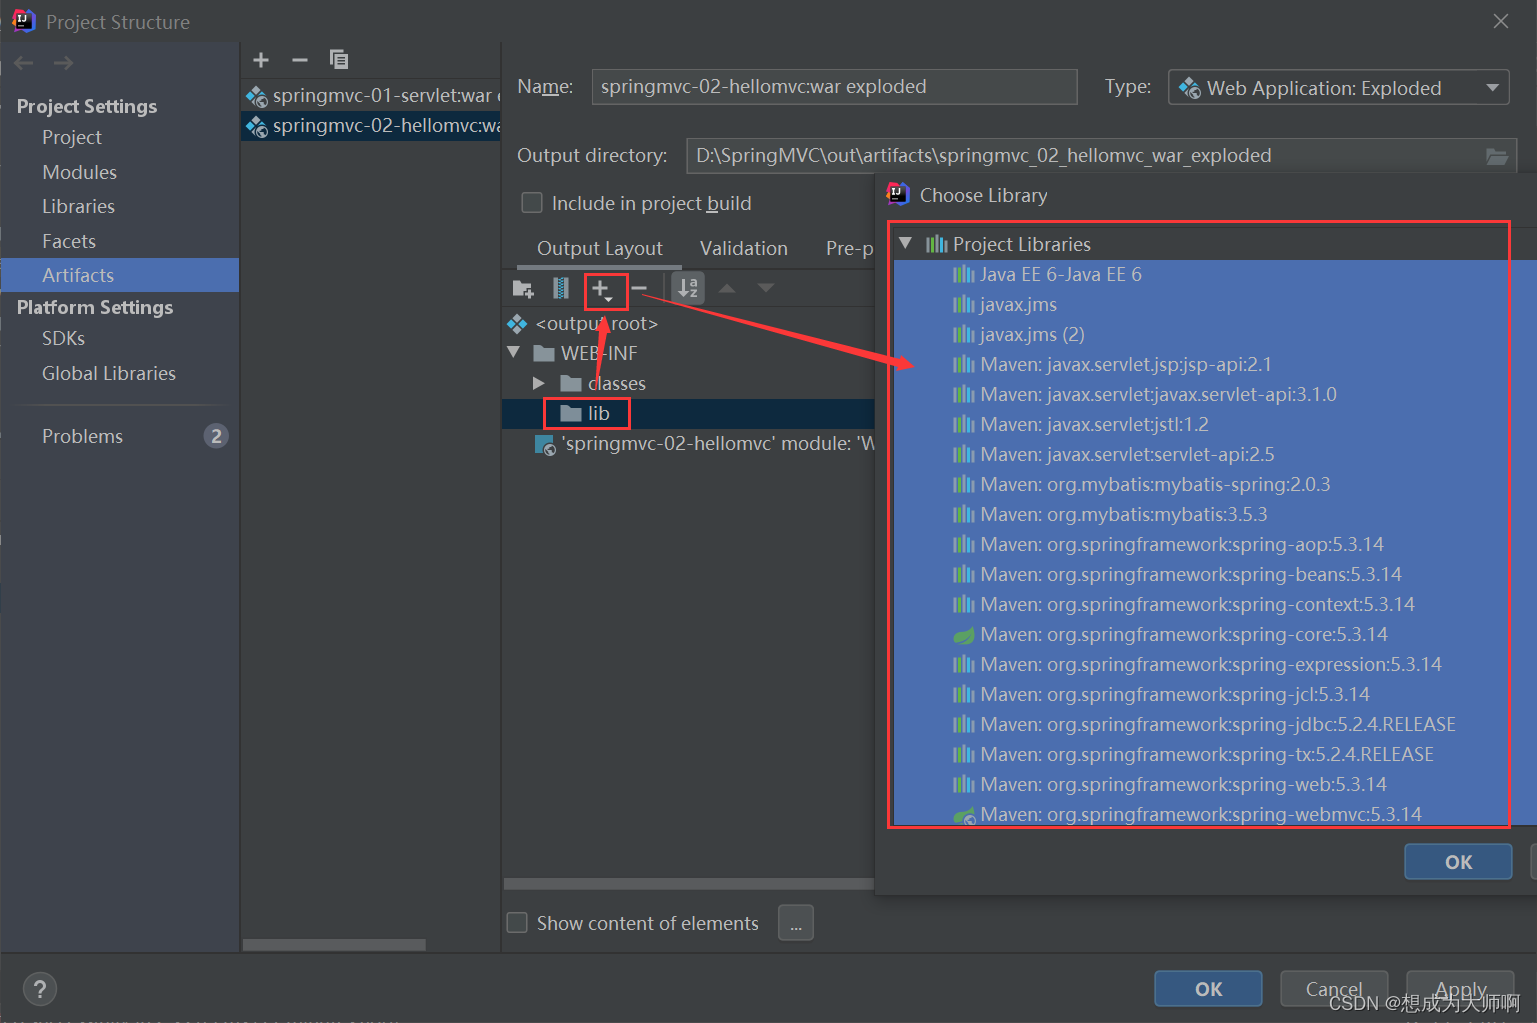Click the add artifact plus icon
This screenshot has height=1023, width=1537.
261,60
